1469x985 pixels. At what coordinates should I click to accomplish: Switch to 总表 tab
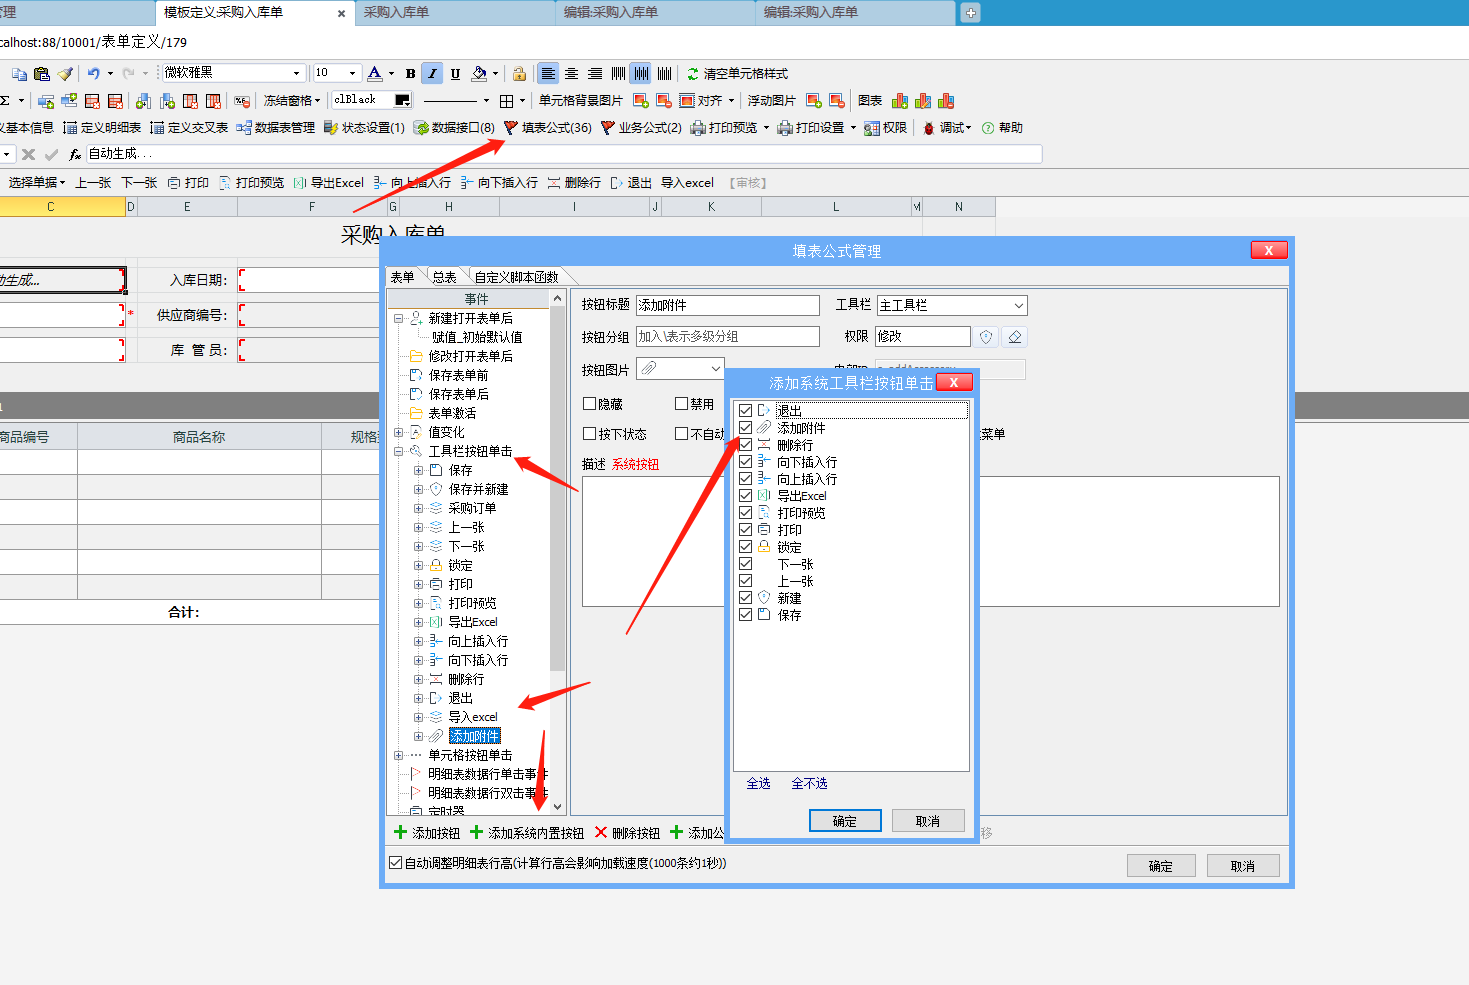pos(445,277)
